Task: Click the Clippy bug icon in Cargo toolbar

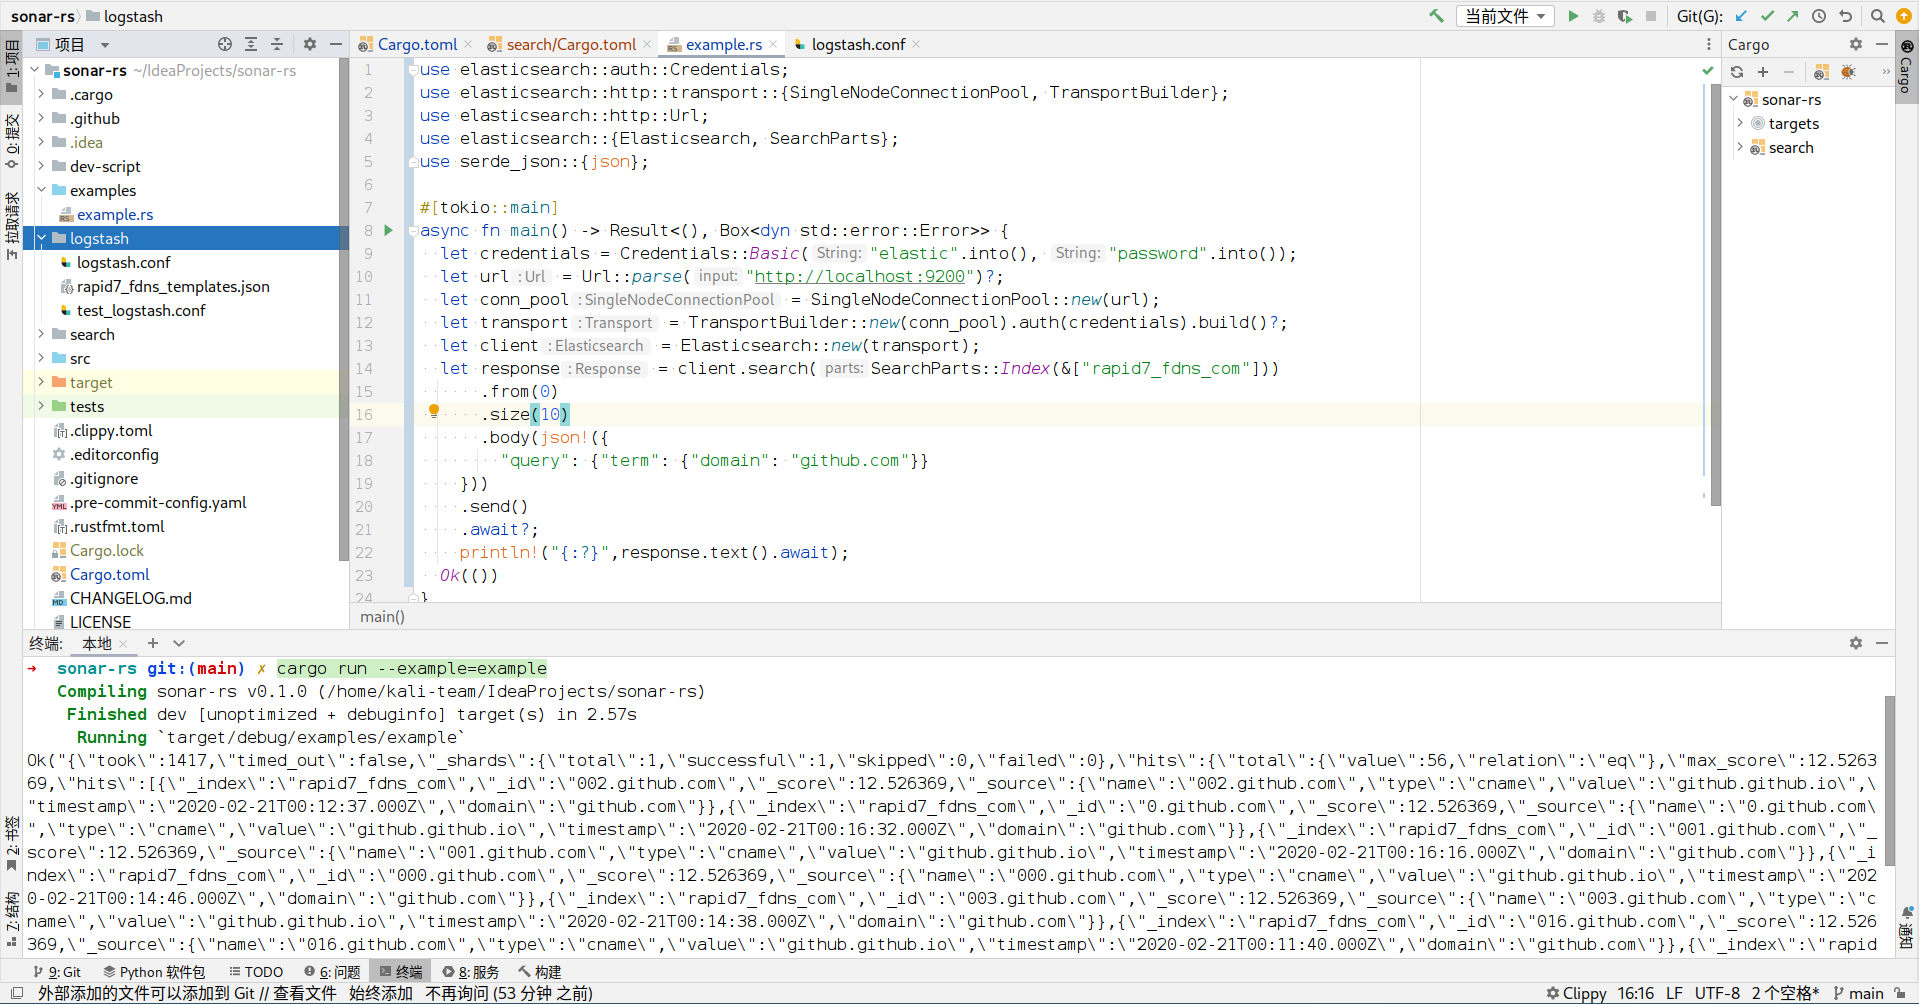Action: [x=1848, y=72]
